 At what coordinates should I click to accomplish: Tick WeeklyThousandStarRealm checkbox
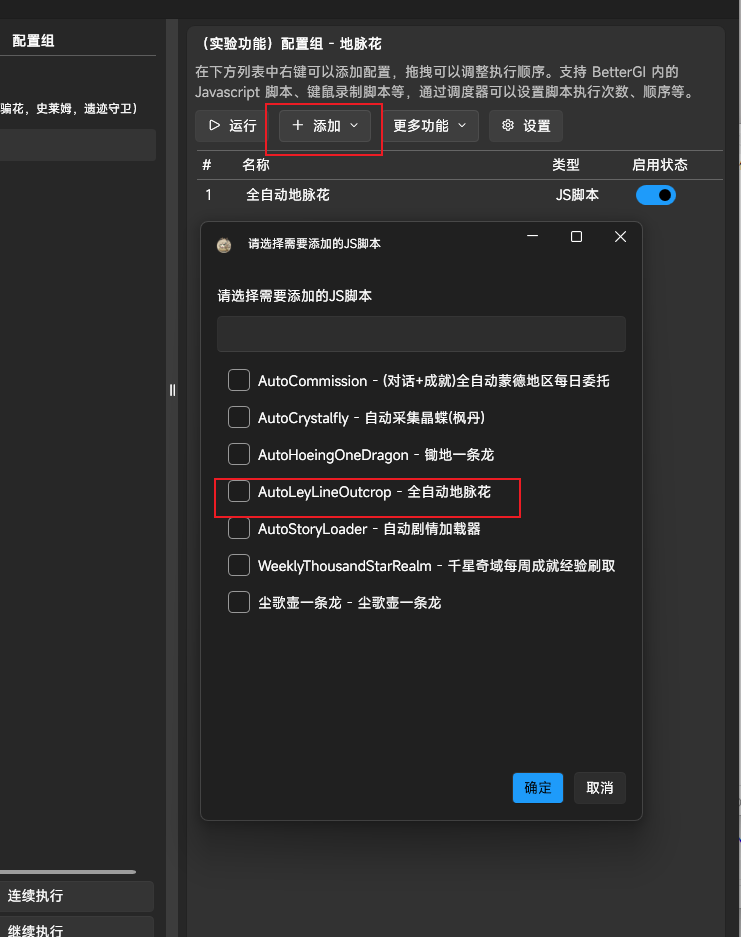pyautogui.click(x=239, y=565)
